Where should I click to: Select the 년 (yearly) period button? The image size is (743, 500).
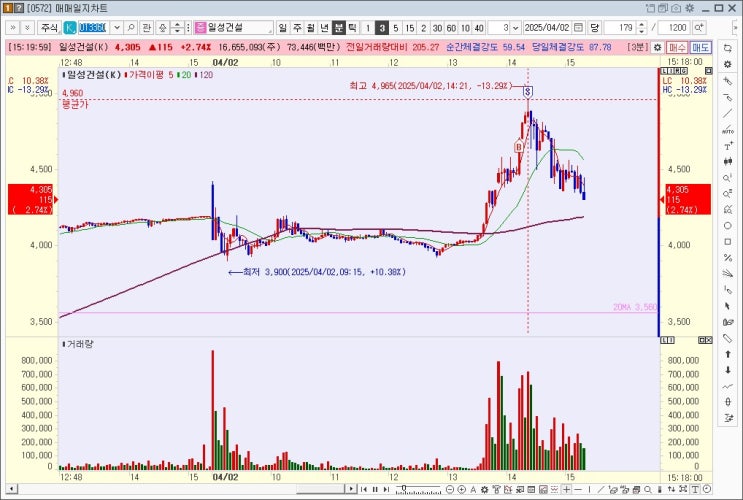pos(325,28)
